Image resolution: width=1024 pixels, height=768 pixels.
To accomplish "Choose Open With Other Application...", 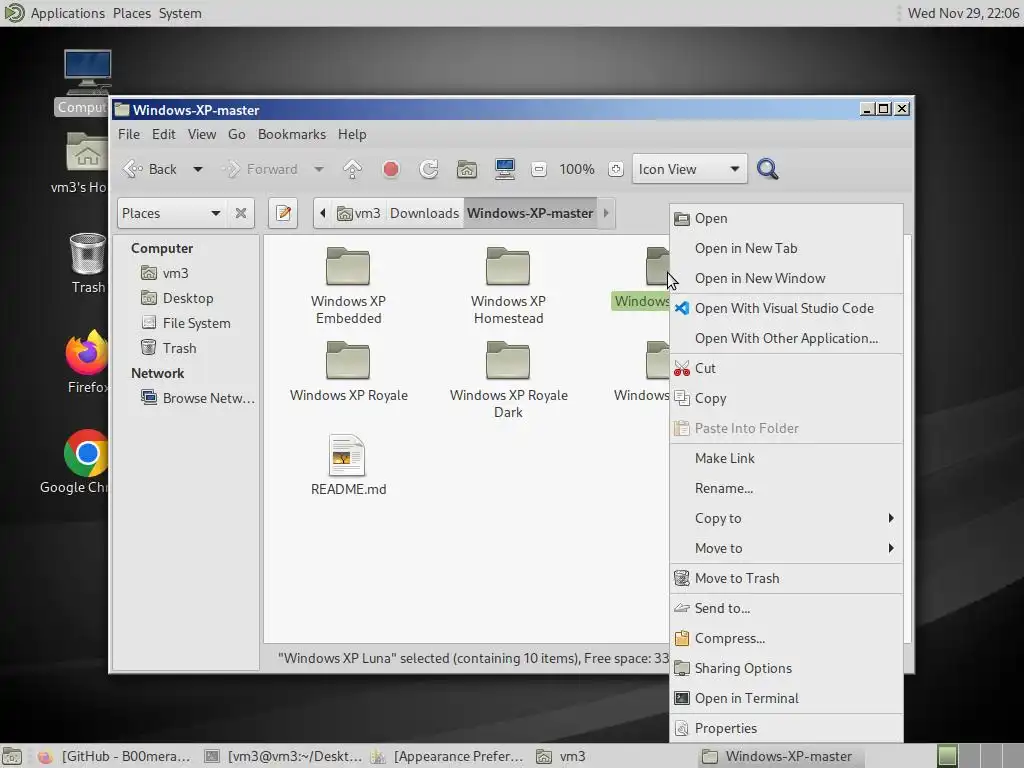I will click(786, 338).
